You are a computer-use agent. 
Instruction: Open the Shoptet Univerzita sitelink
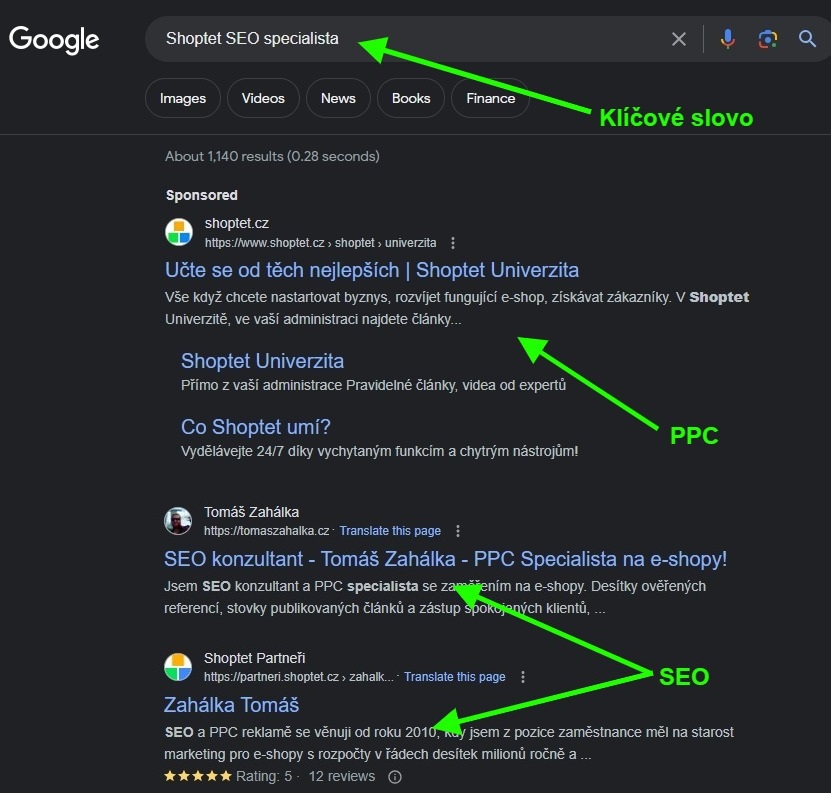point(262,361)
